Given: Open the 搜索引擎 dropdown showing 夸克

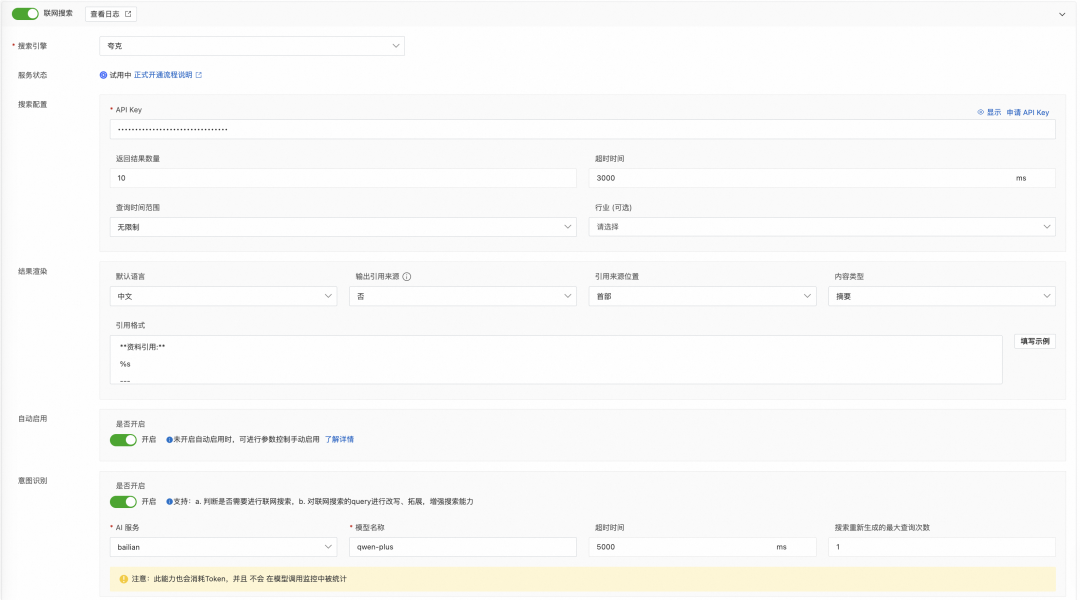Looking at the screenshot, I should click(252, 46).
